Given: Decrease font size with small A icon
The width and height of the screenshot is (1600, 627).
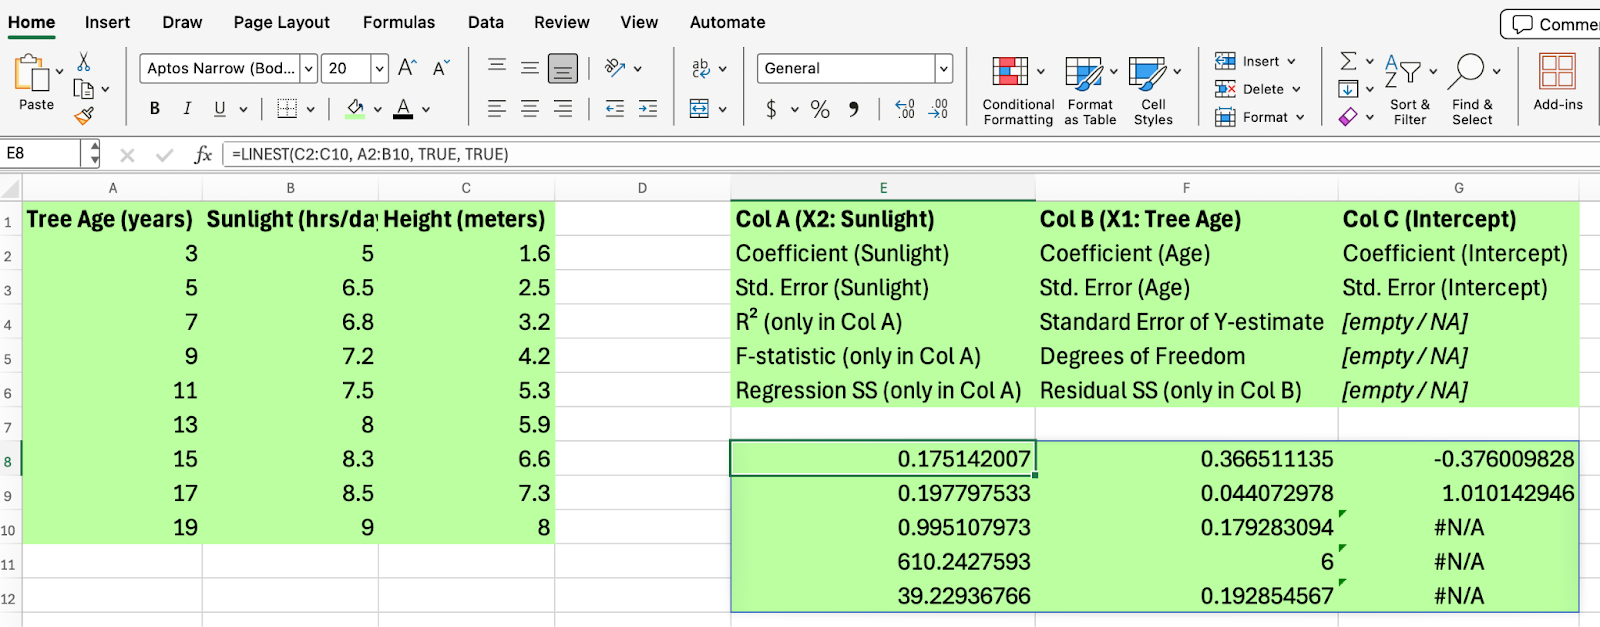Looking at the screenshot, I should 440,68.
